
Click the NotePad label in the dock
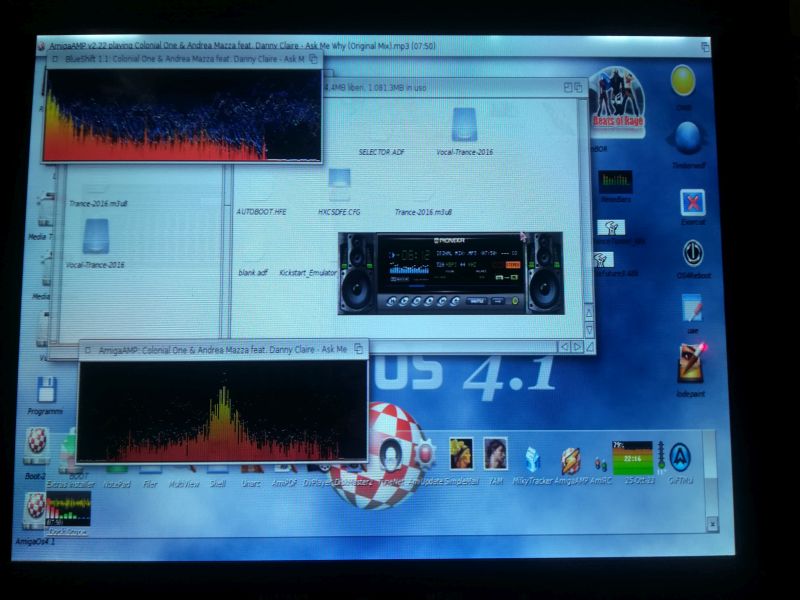(117, 484)
